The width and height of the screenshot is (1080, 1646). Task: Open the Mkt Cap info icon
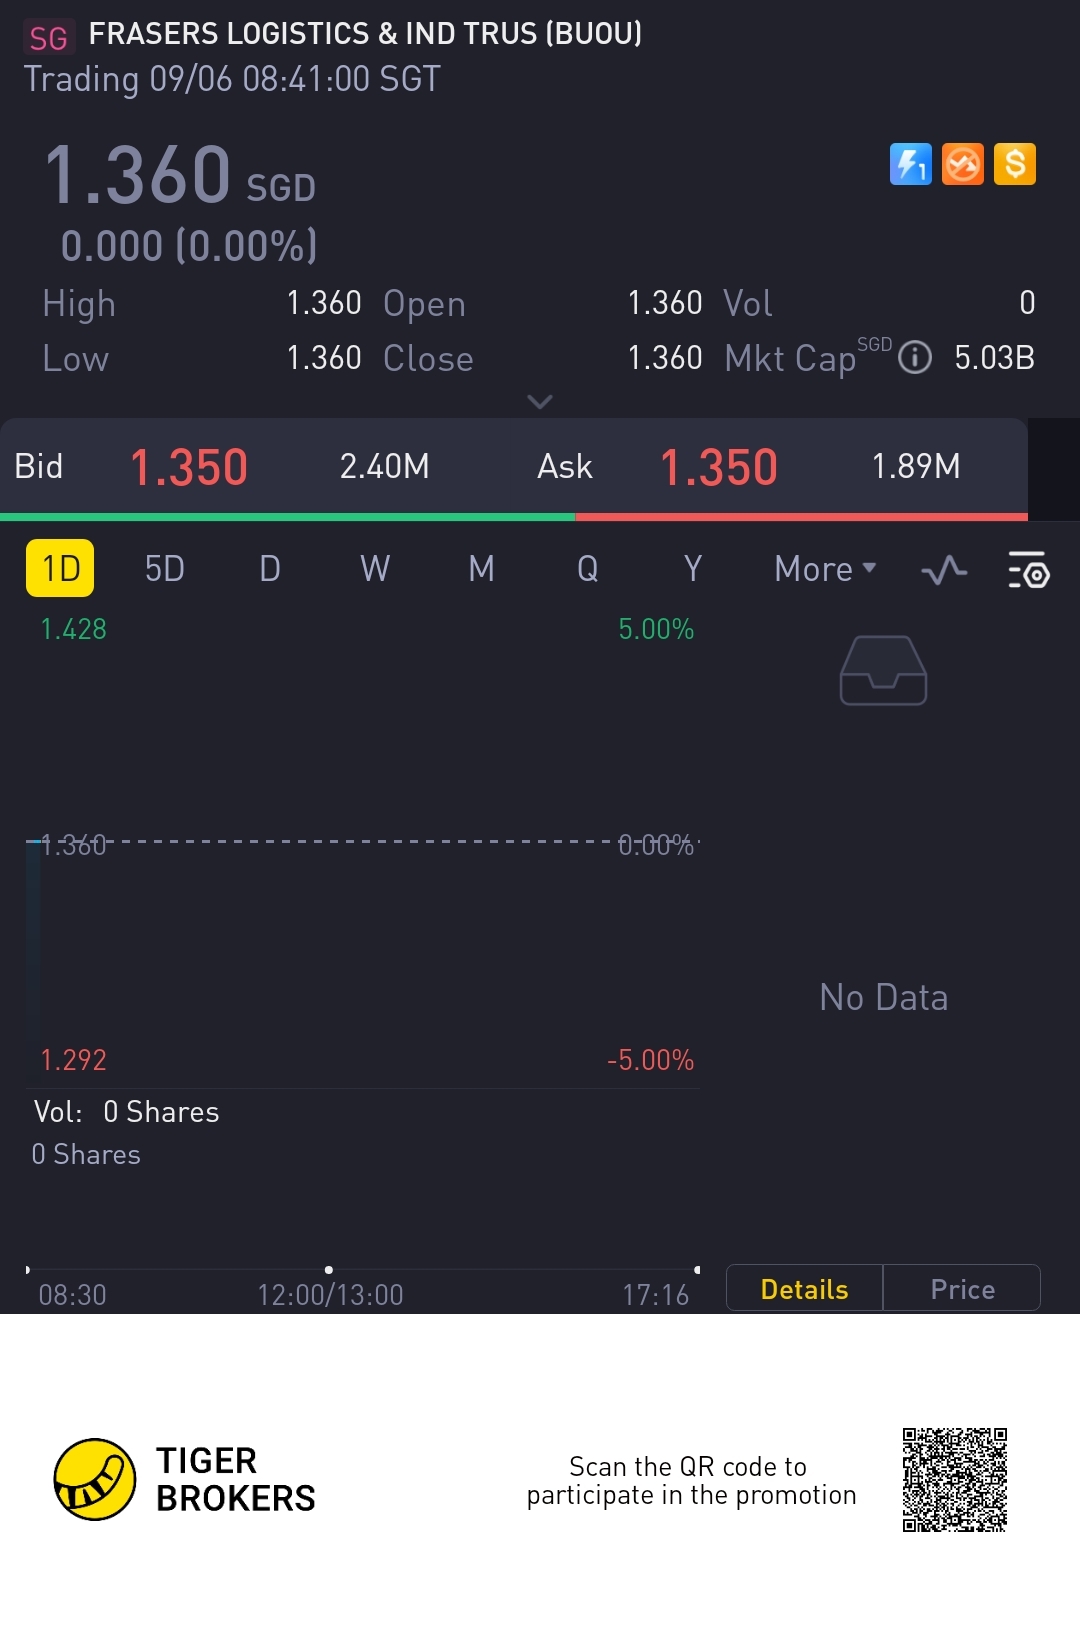915,357
